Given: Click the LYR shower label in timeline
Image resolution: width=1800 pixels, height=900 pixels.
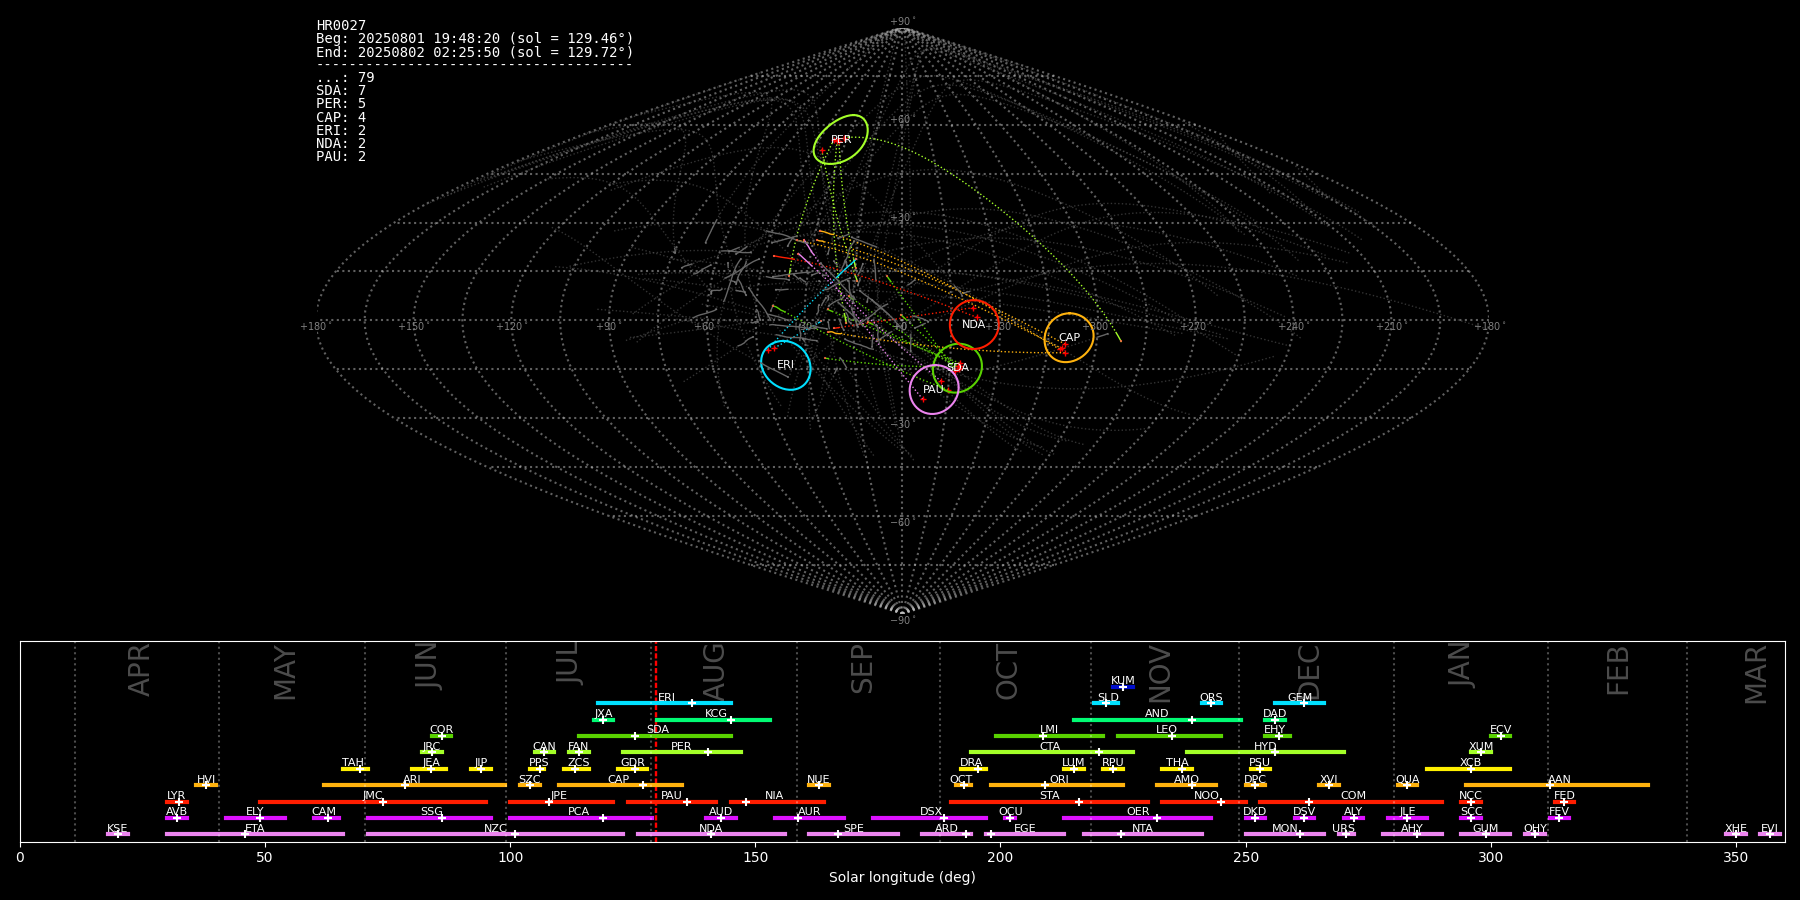Looking at the screenshot, I should click(176, 796).
